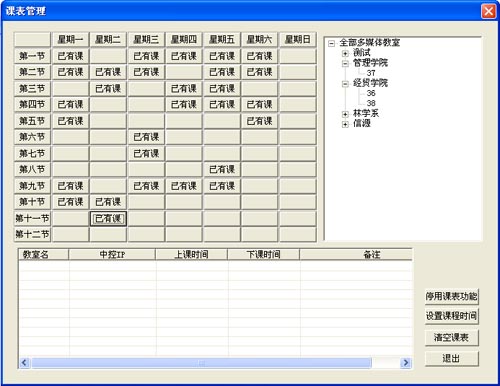Viewport: 500px width, 386px height.
Task: Click the 第十二节 row header
Action: 32,234
